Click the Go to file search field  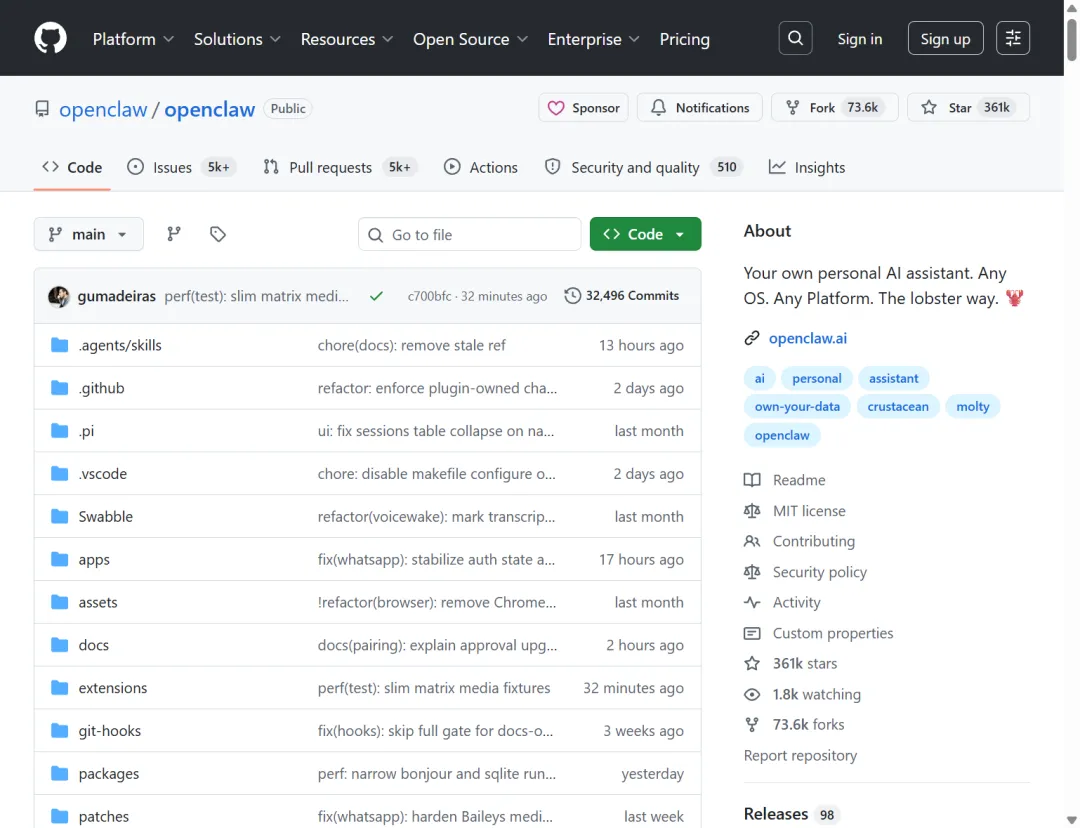coord(469,234)
